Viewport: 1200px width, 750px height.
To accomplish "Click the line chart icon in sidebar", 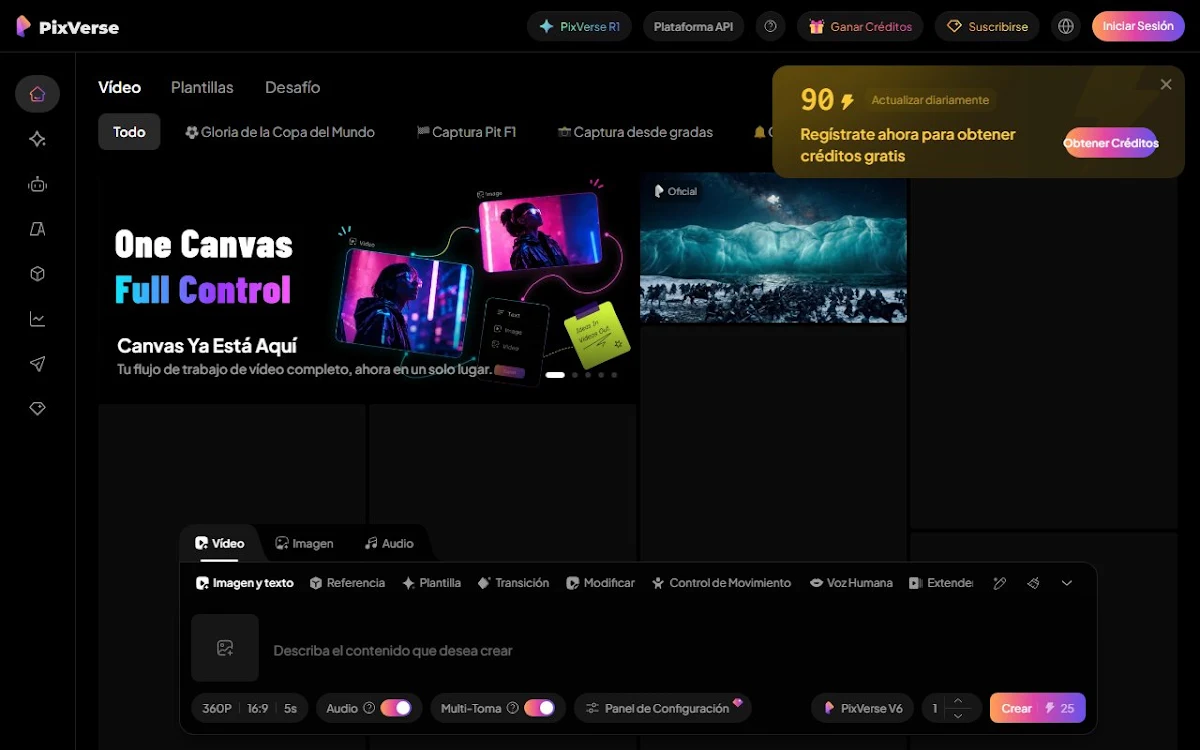I will click(x=37, y=319).
